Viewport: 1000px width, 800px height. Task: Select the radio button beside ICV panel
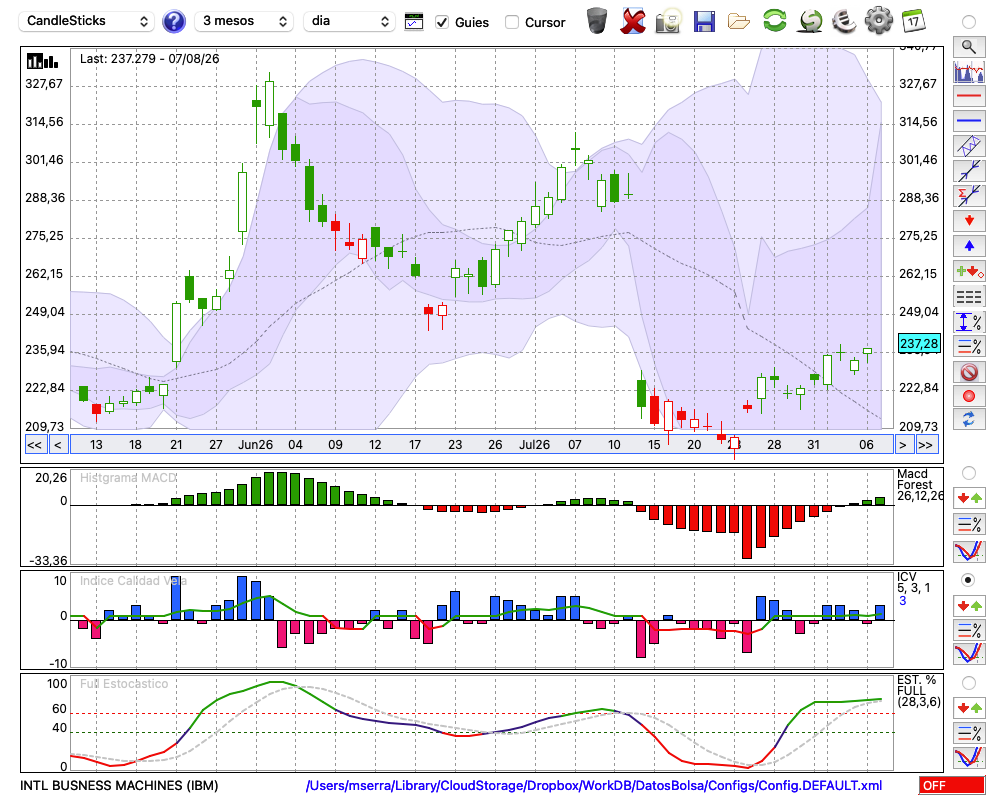pos(968,580)
